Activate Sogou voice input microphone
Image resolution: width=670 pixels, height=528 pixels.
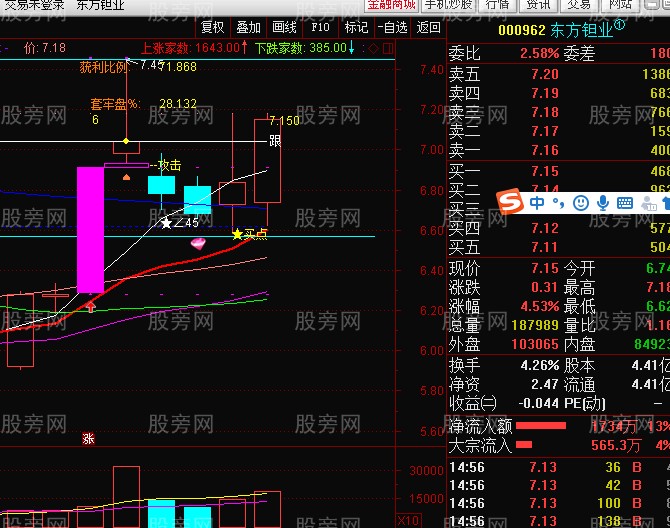pos(603,202)
